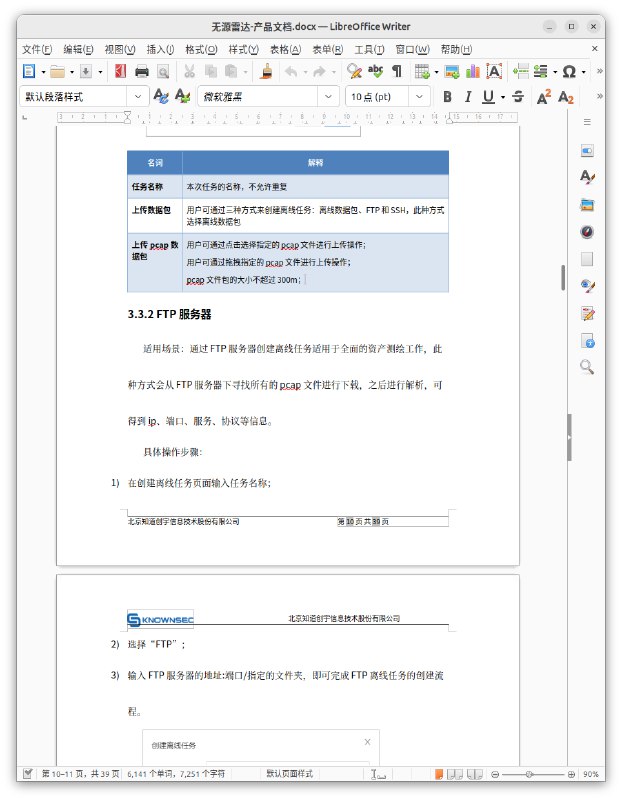The image size is (622, 800).
Task: Click the Open folder icon
Action: click(x=57, y=71)
